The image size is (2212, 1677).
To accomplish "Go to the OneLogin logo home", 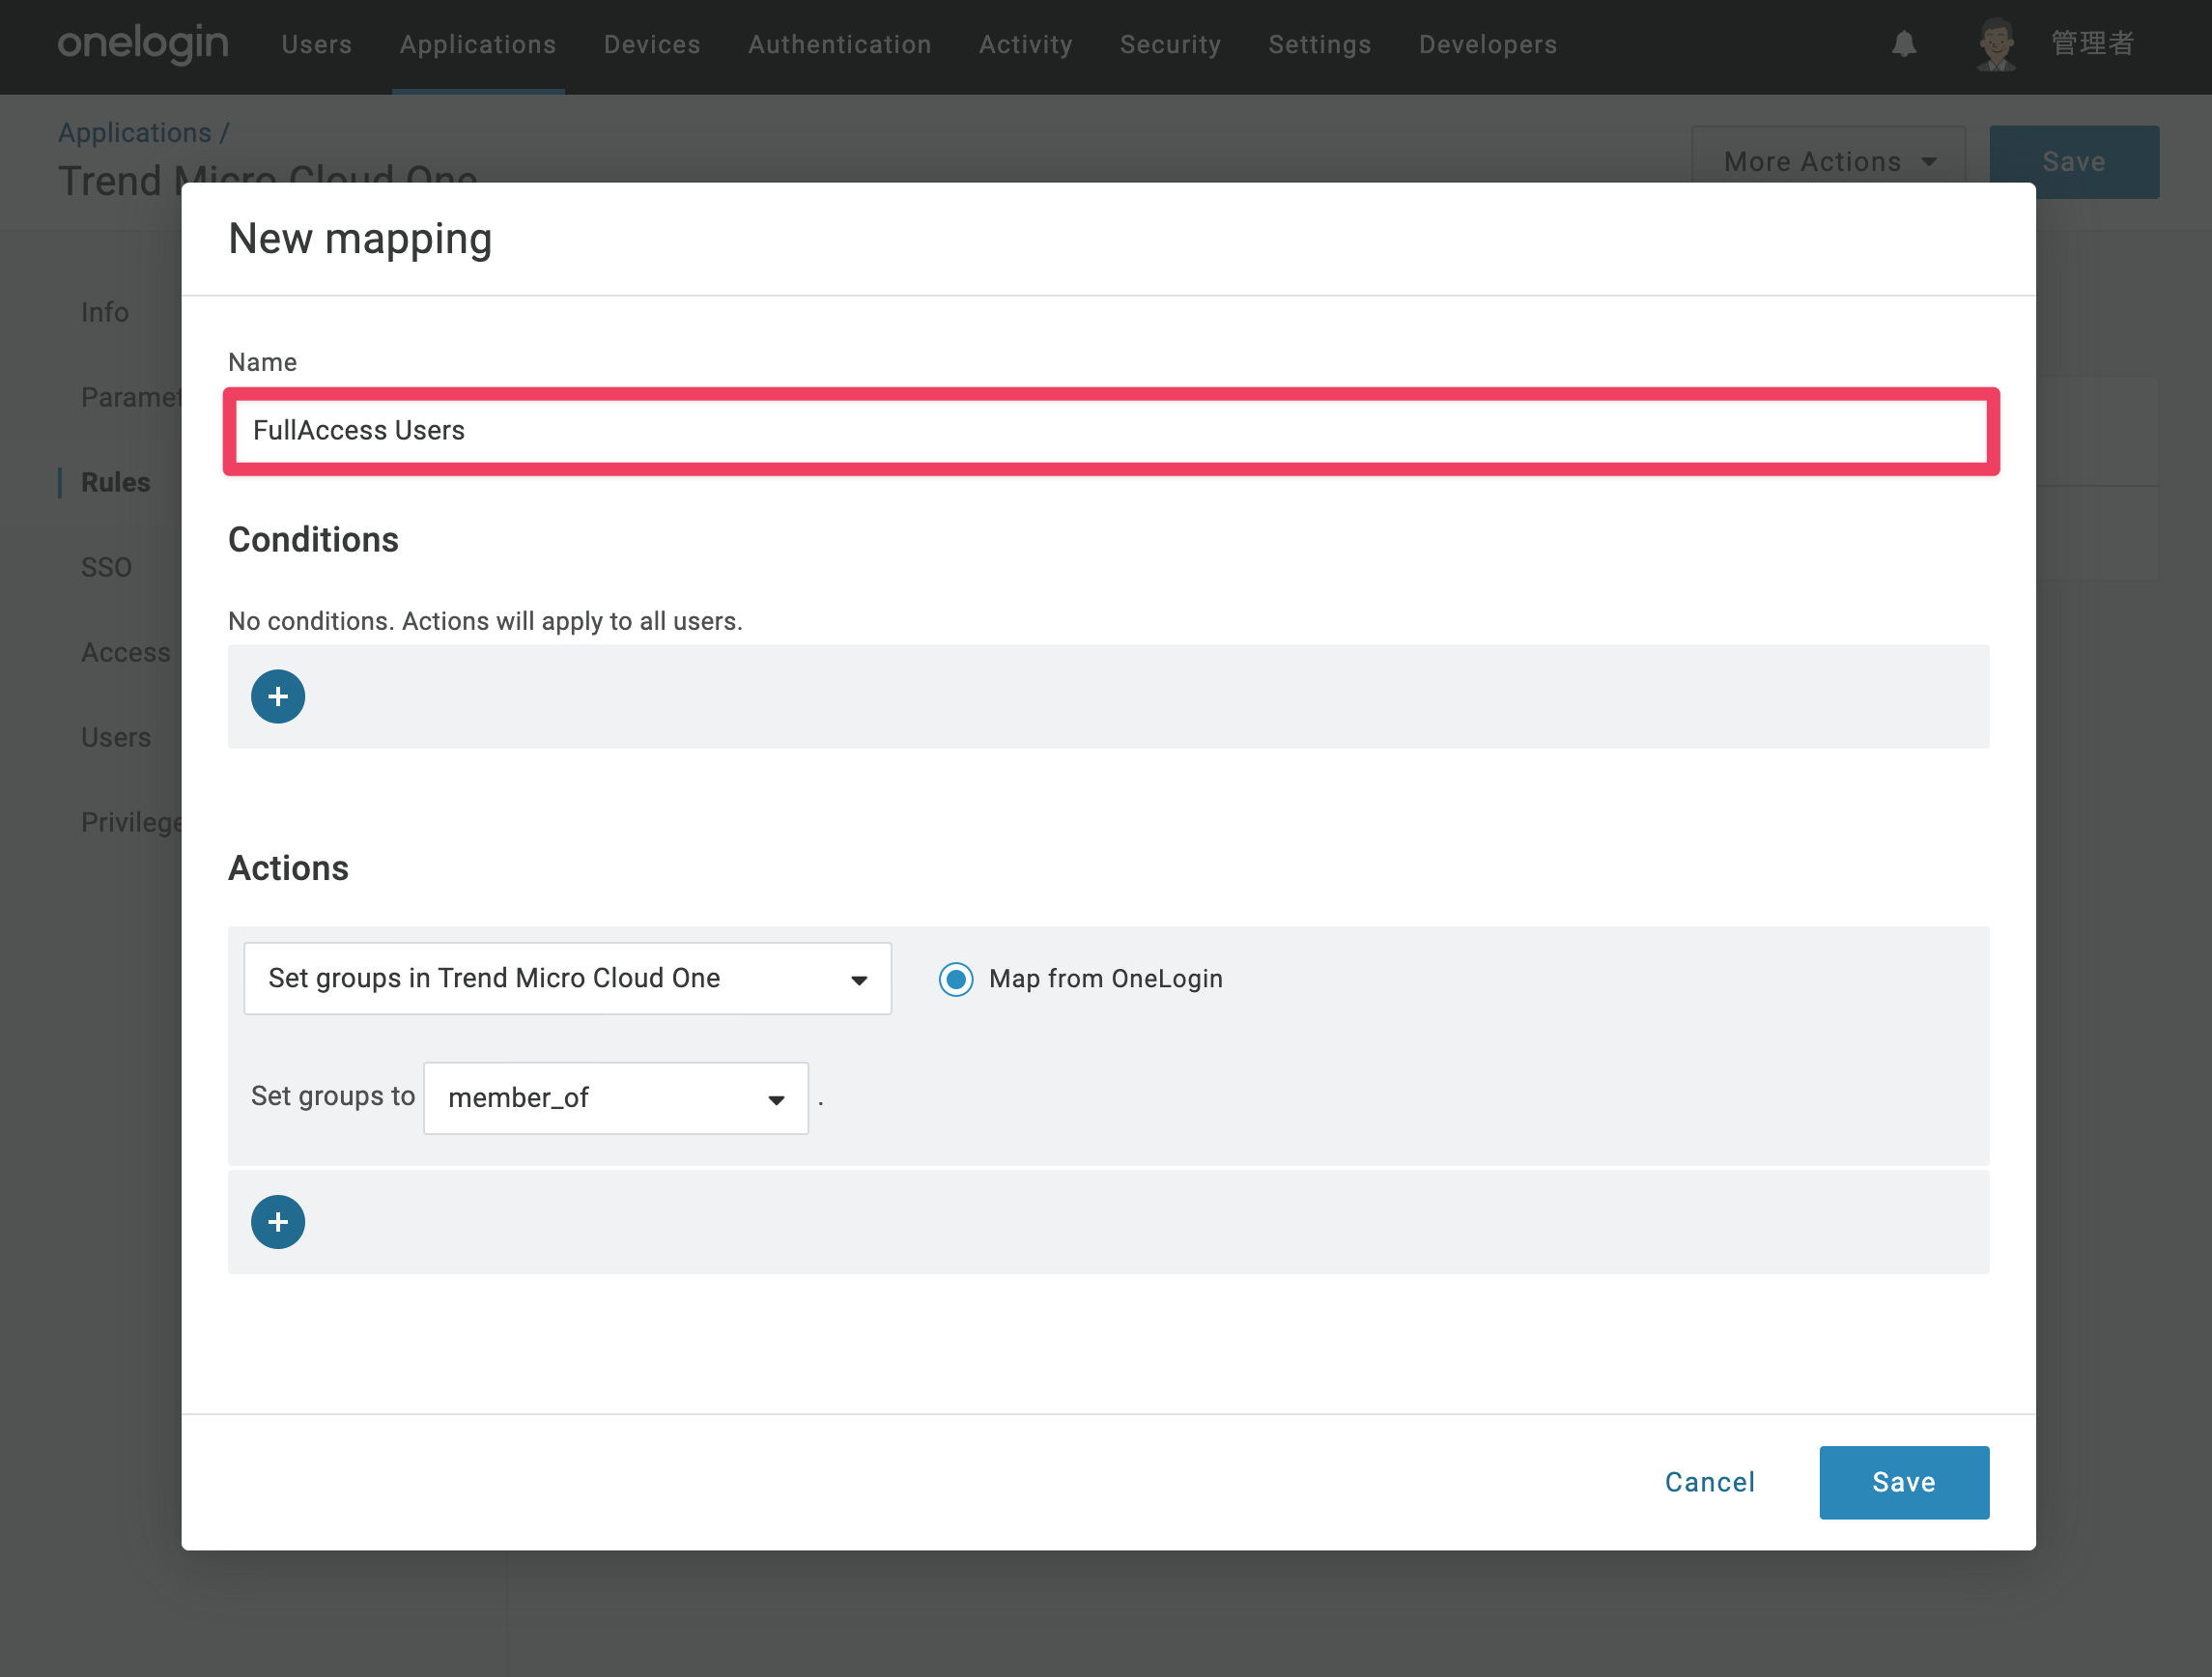I will pyautogui.click(x=143, y=44).
